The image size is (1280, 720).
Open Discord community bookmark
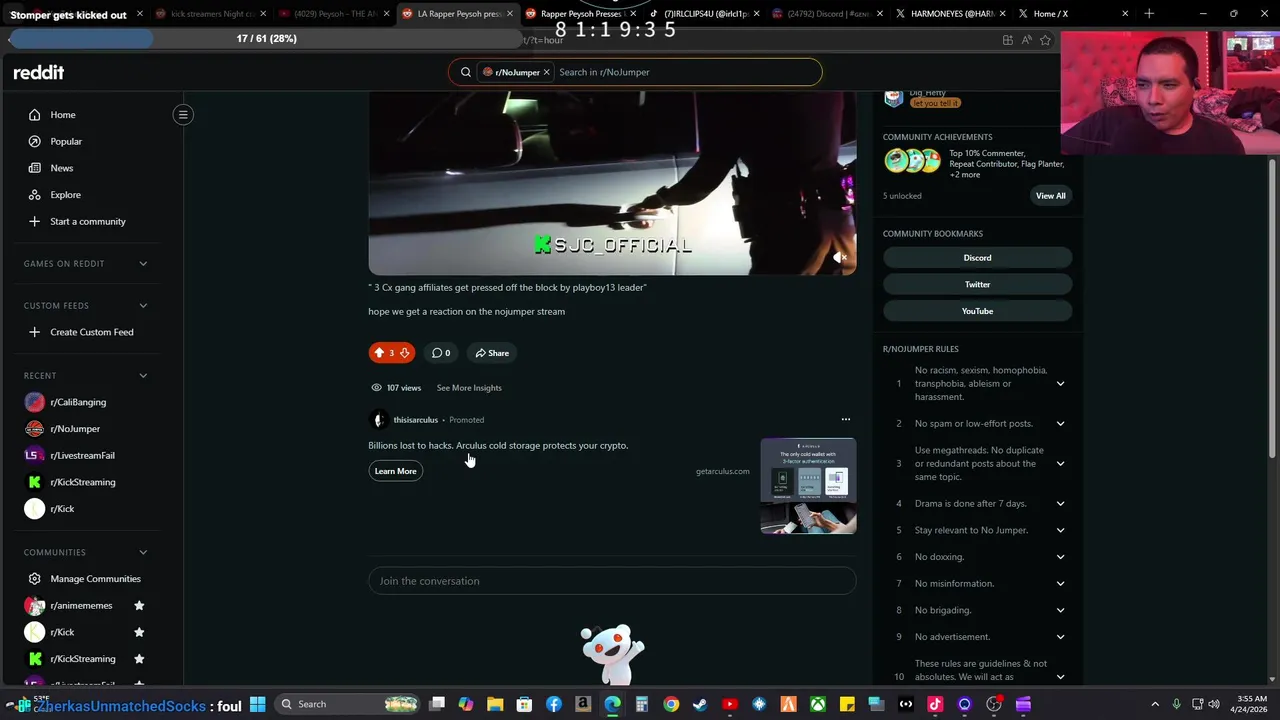coord(977,258)
